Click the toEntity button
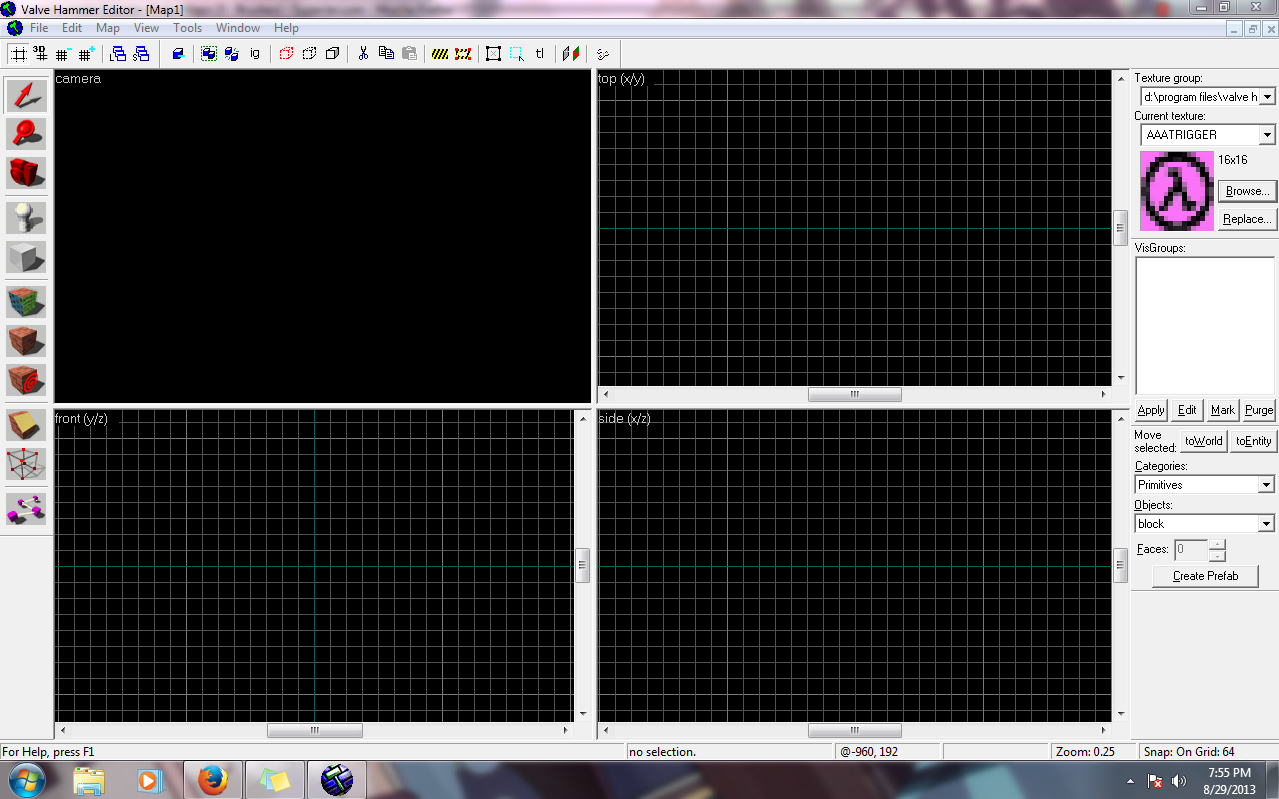The height and width of the screenshot is (799, 1279). (x=1253, y=441)
